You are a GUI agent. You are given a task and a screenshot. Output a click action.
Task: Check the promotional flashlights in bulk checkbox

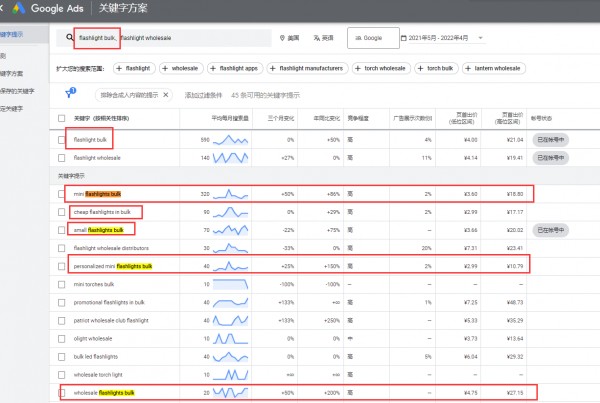pyautogui.click(x=61, y=302)
